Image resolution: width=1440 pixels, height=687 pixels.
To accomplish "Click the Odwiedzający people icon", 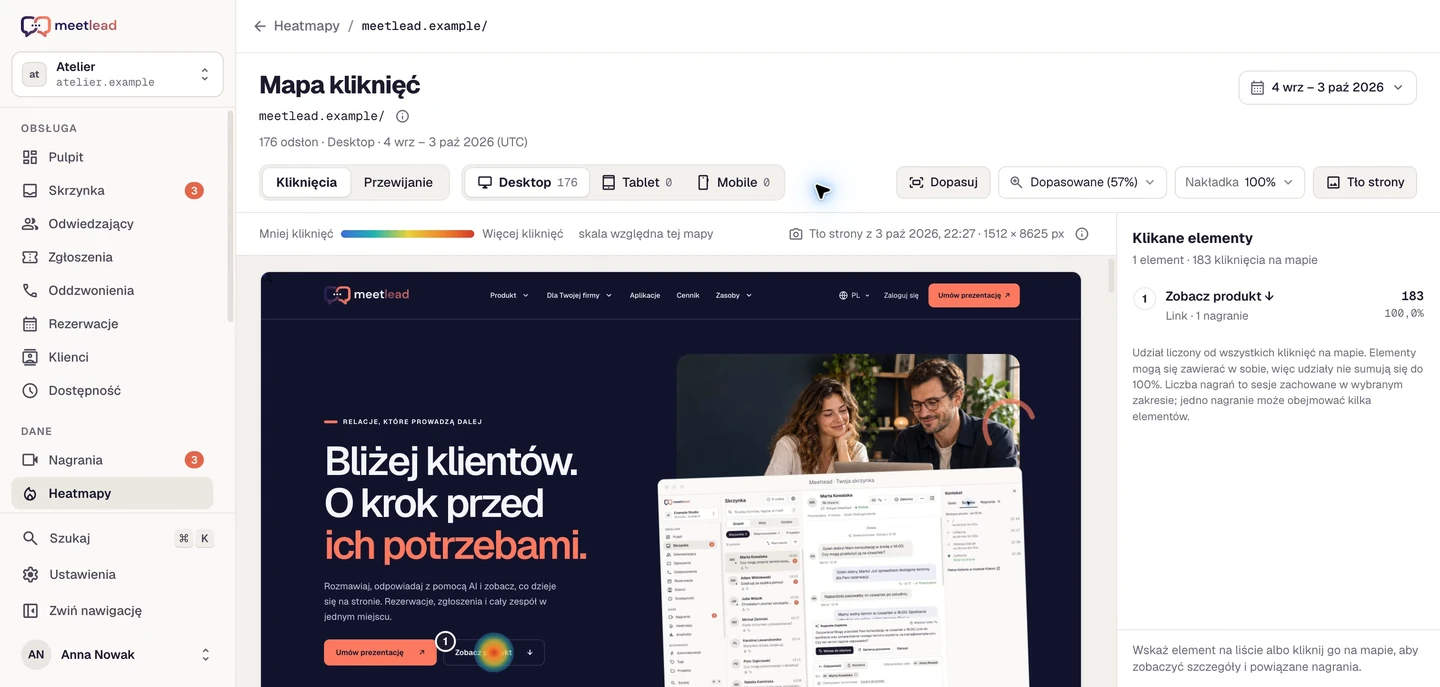I will pos(30,224).
